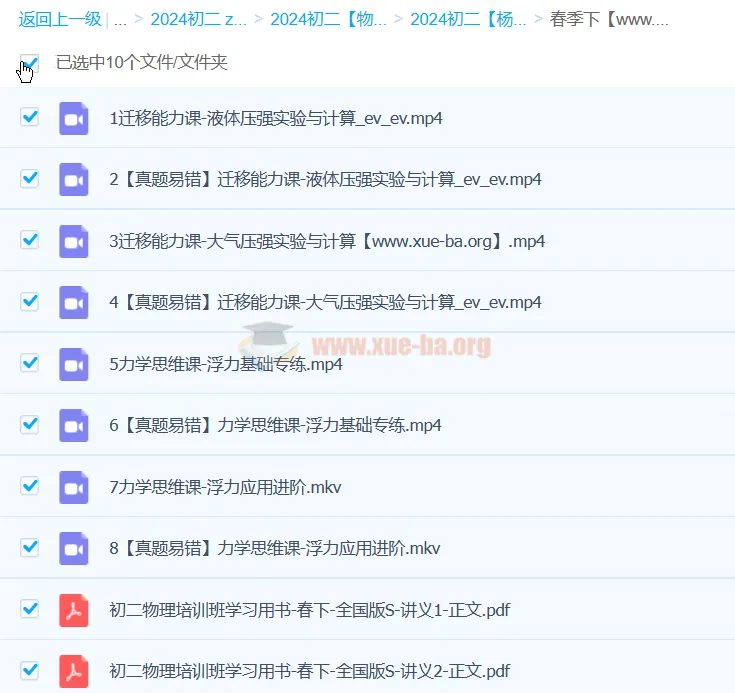Viewport: 735px width, 693px height.
Task: Navigate to the "2024初二 z..." breadcrumb folder
Action: pyautogui.click(x=198, y=19)
